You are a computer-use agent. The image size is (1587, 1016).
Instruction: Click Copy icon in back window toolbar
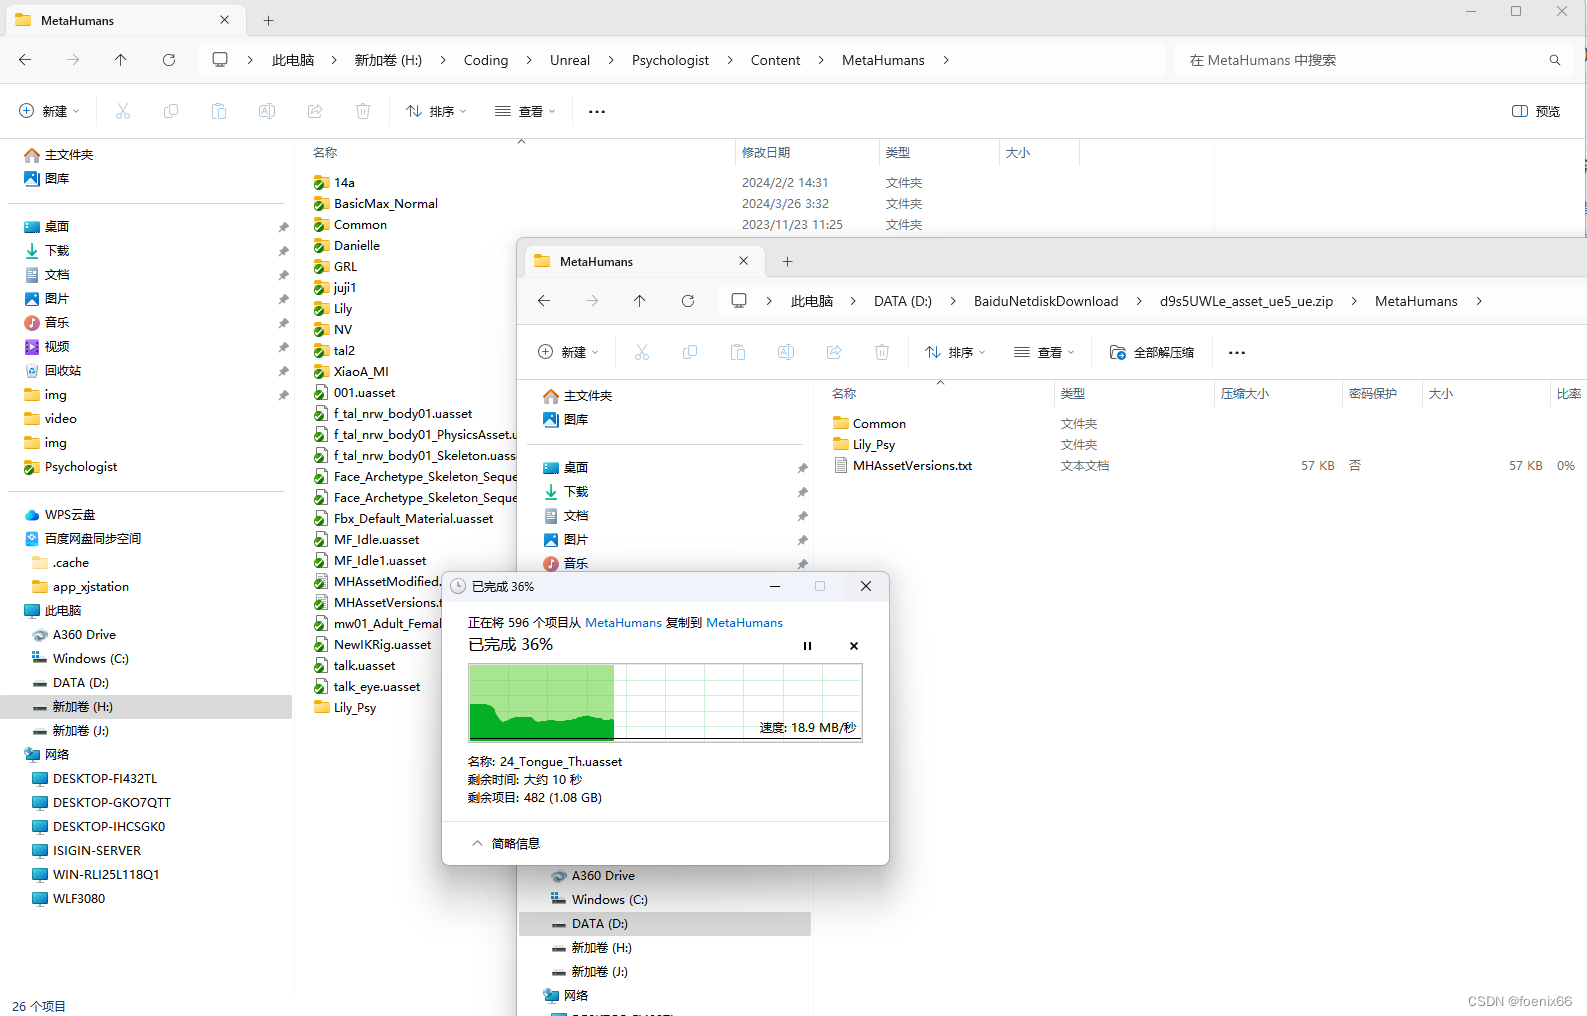pos(171,111)
